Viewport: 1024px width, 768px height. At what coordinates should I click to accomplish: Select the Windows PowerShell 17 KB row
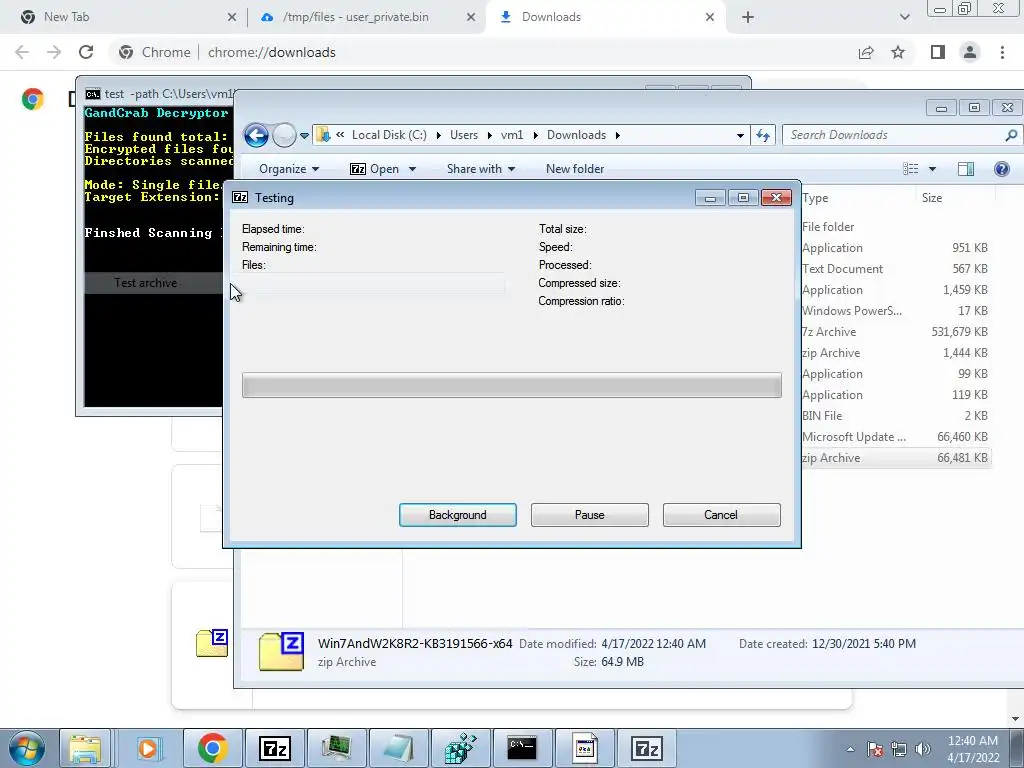[895, 310]
